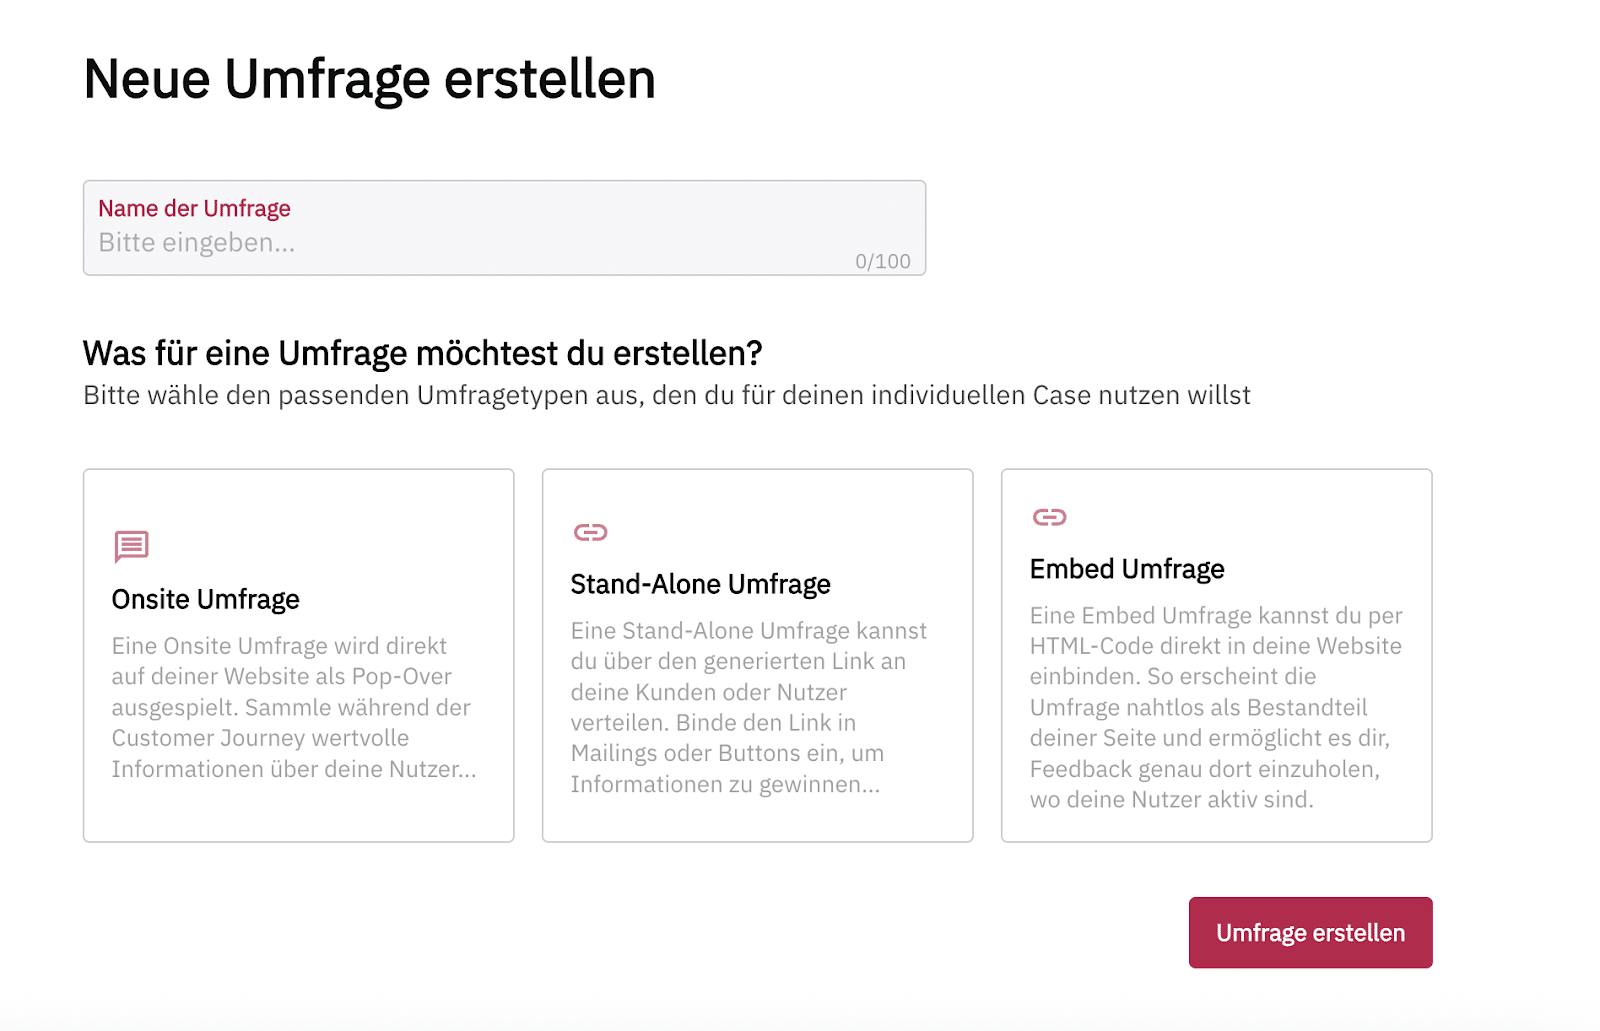The image size is (1600, 1031).
Task: Click the Stand-Alone Umfrage link icon
Action: coord(590,532)
